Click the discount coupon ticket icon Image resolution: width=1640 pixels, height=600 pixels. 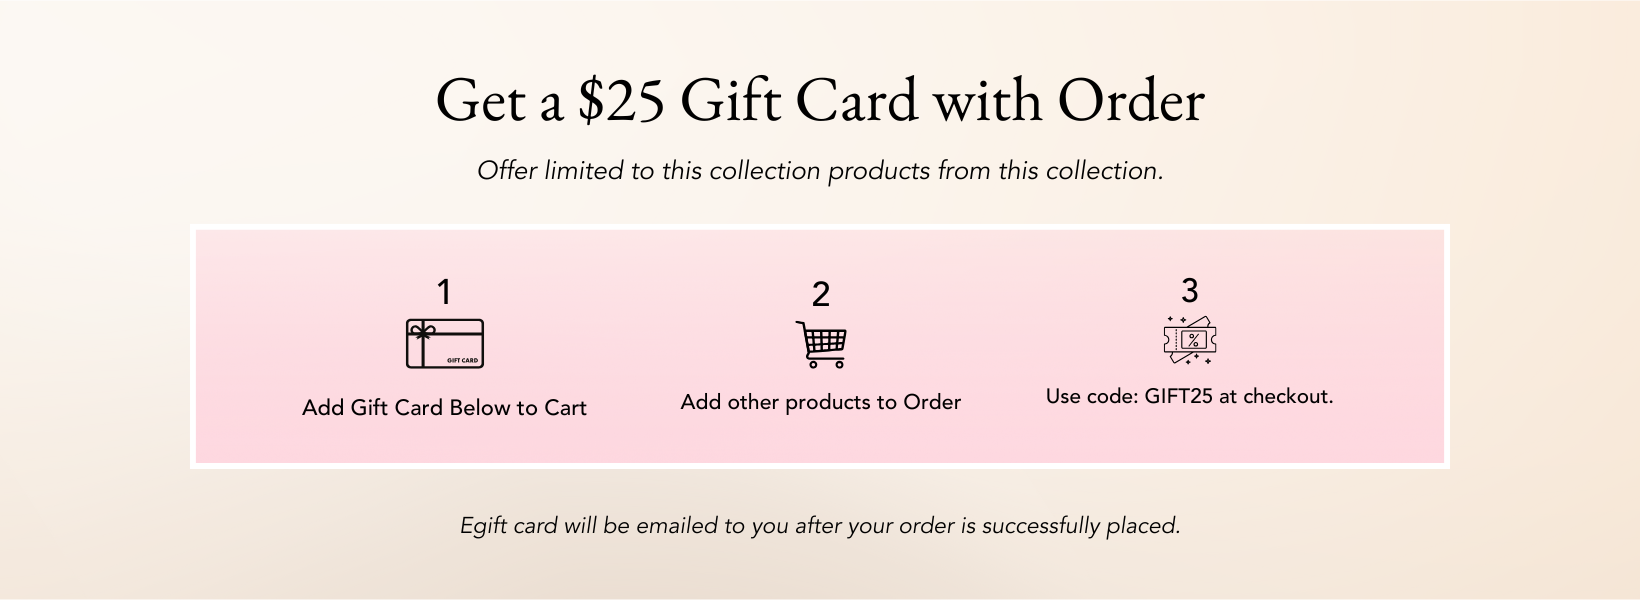click(x=1189, y=340)
